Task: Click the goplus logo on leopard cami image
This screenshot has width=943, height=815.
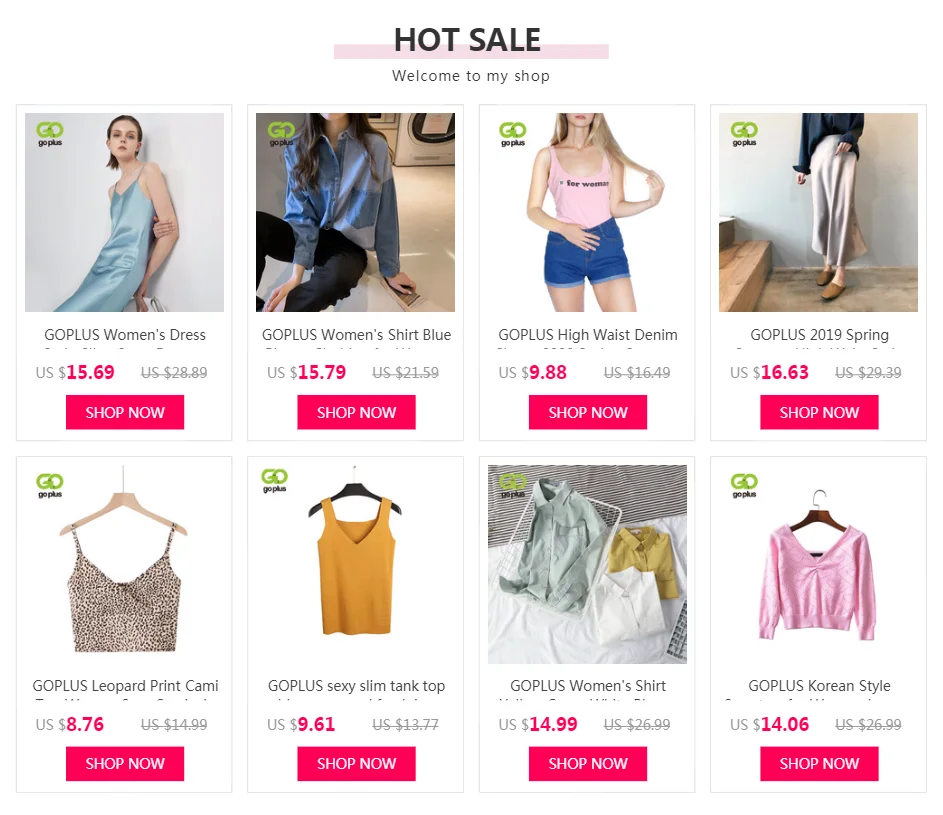Action: 49,485
